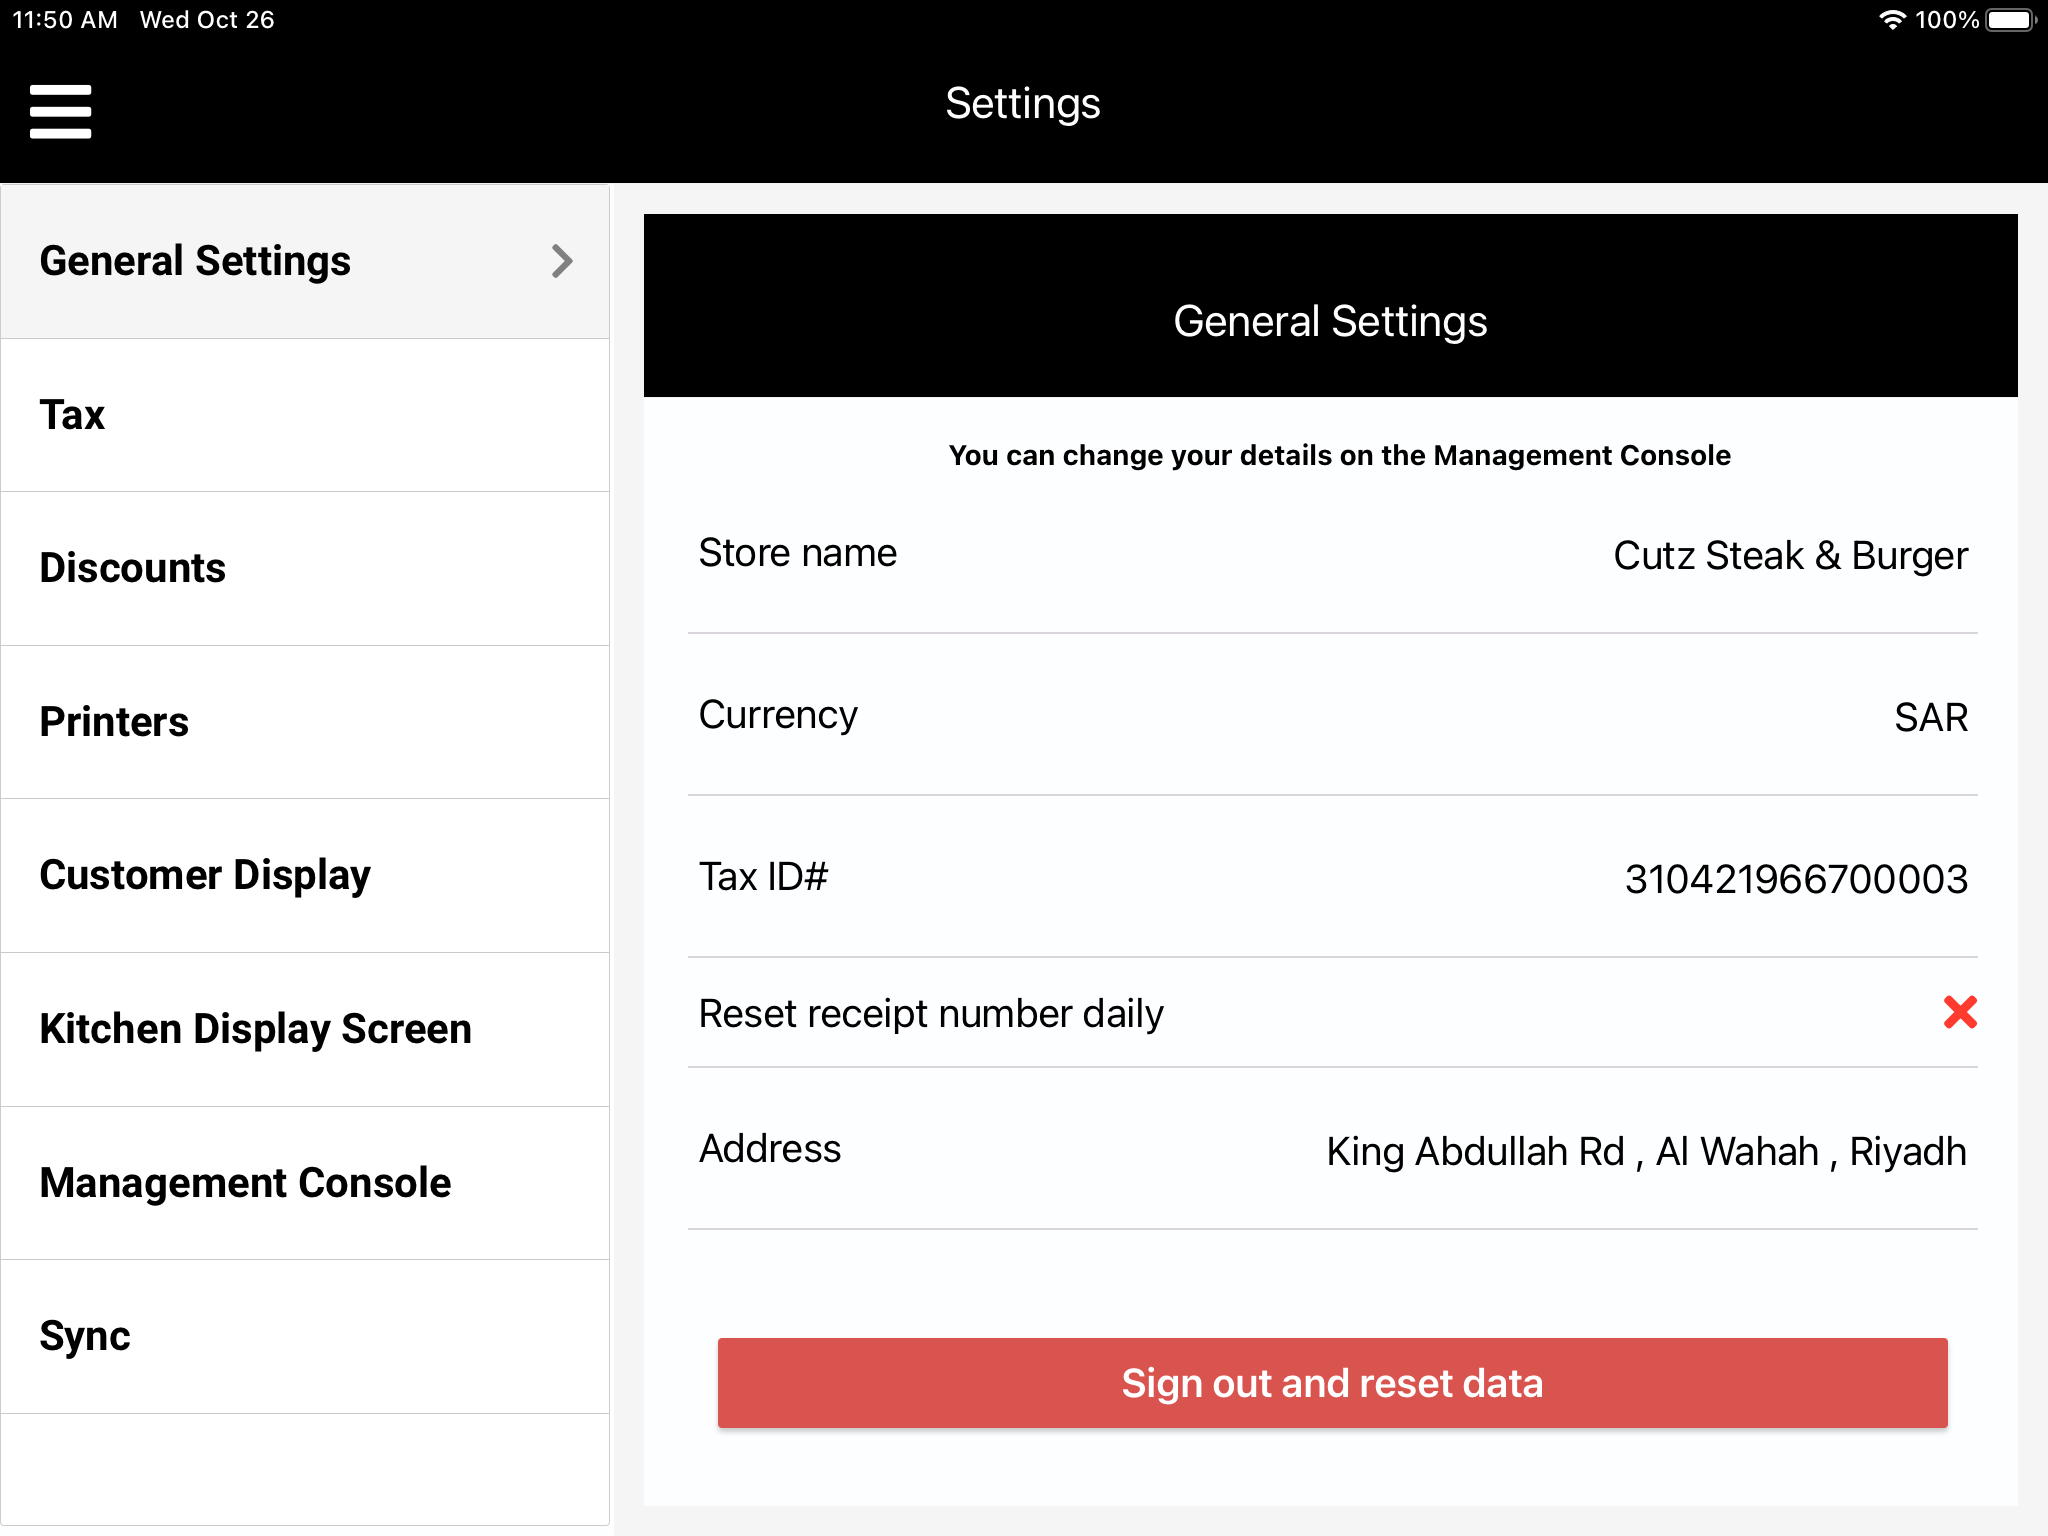
Task: Tap the Settings title in top bar
Action: pos(1023,104)
